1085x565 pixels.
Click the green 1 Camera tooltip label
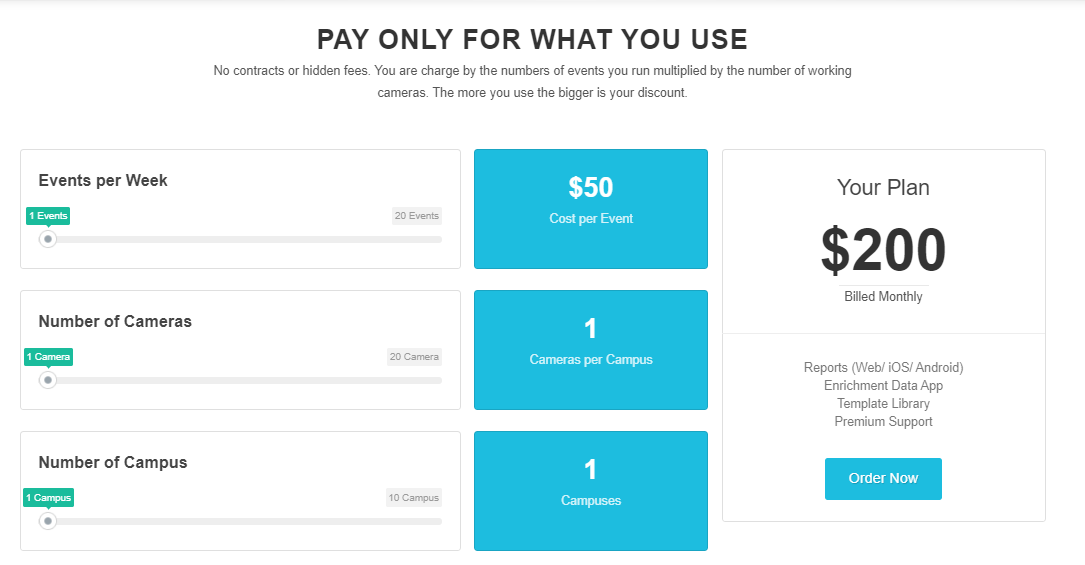click(49, 356)
